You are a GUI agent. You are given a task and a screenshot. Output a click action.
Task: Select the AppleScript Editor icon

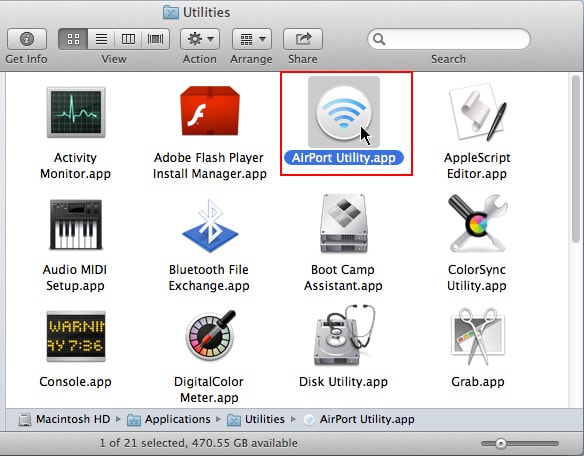(x=478, y=112)
